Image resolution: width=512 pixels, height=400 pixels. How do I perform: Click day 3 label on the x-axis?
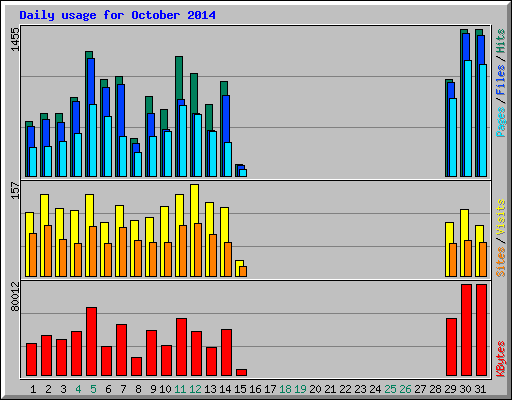pos(63,389)
